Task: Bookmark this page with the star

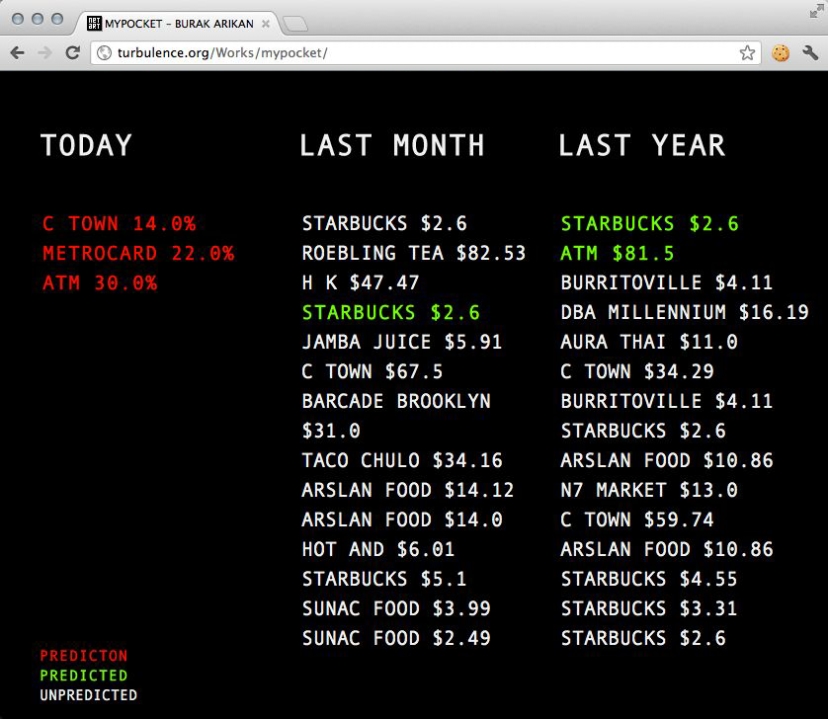Action: coord(747,53)
